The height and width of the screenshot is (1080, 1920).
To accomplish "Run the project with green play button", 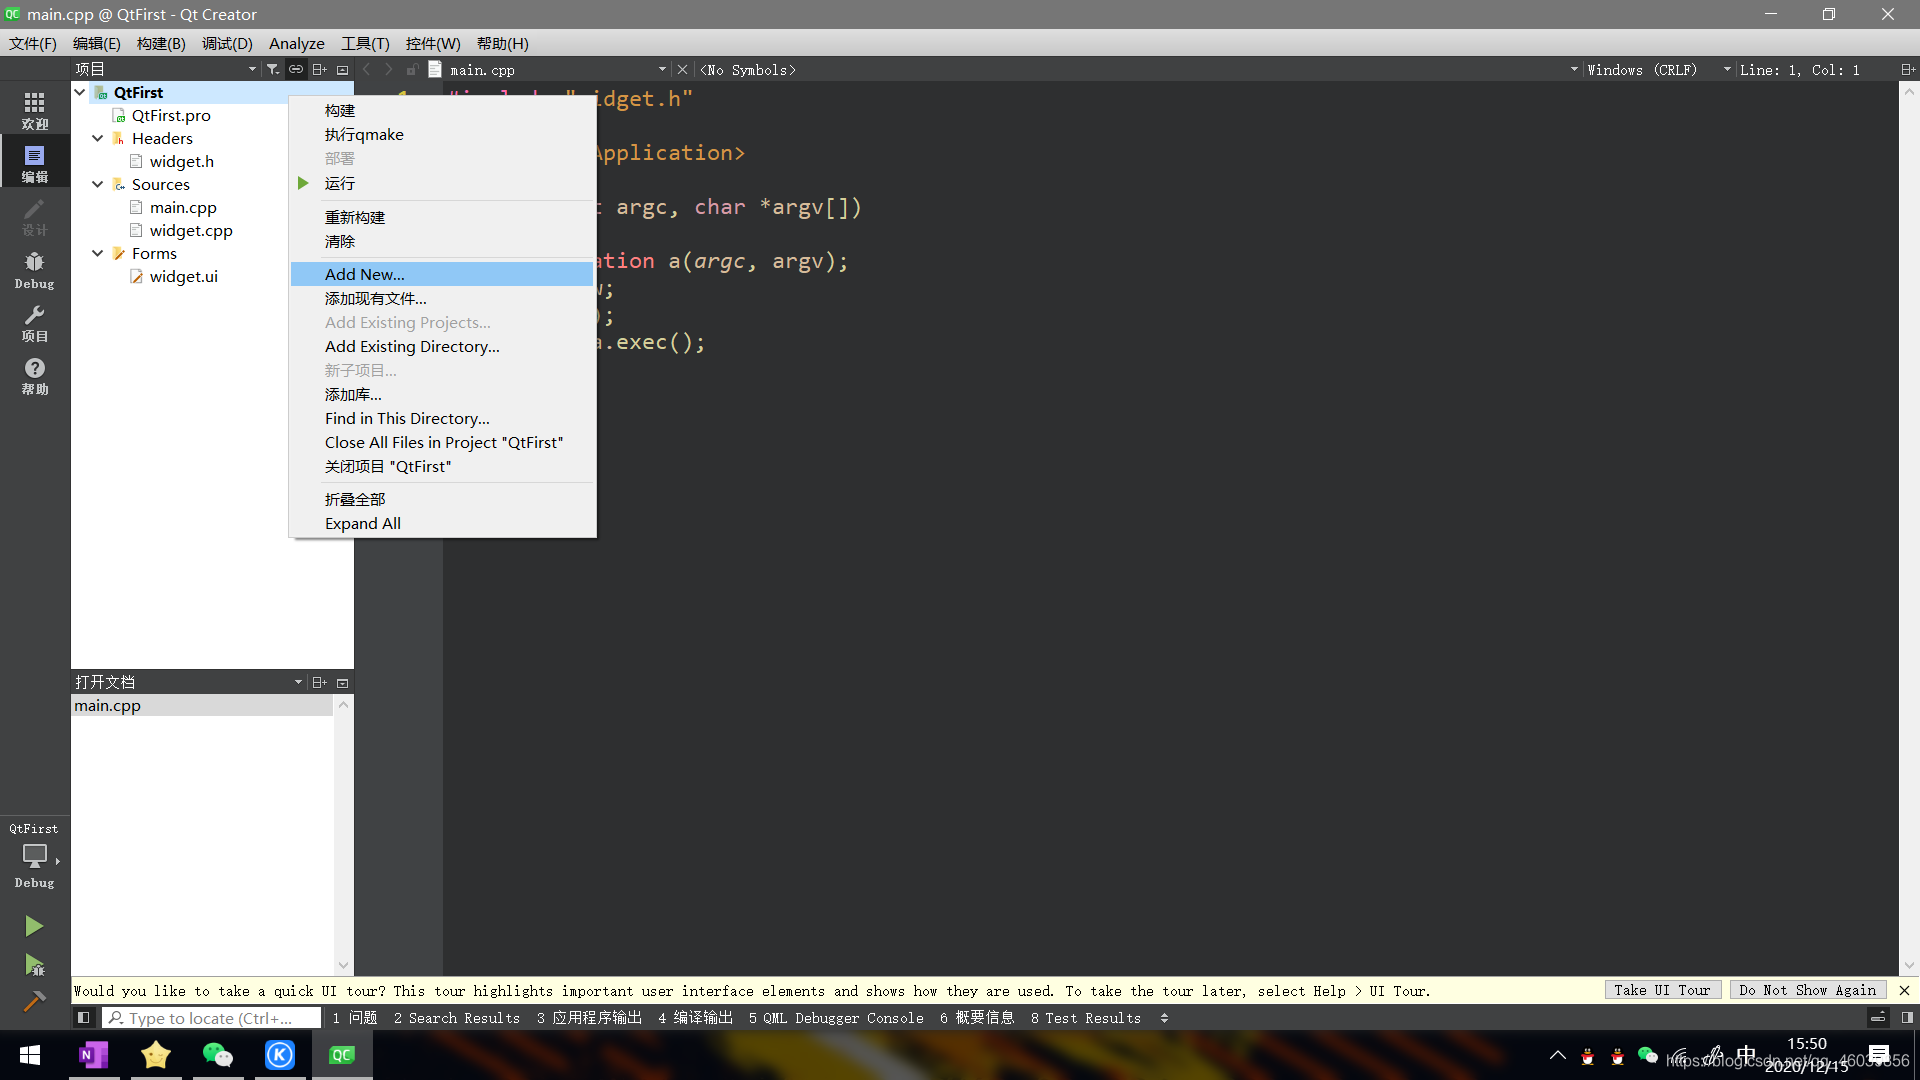I will tap(34, 926).
